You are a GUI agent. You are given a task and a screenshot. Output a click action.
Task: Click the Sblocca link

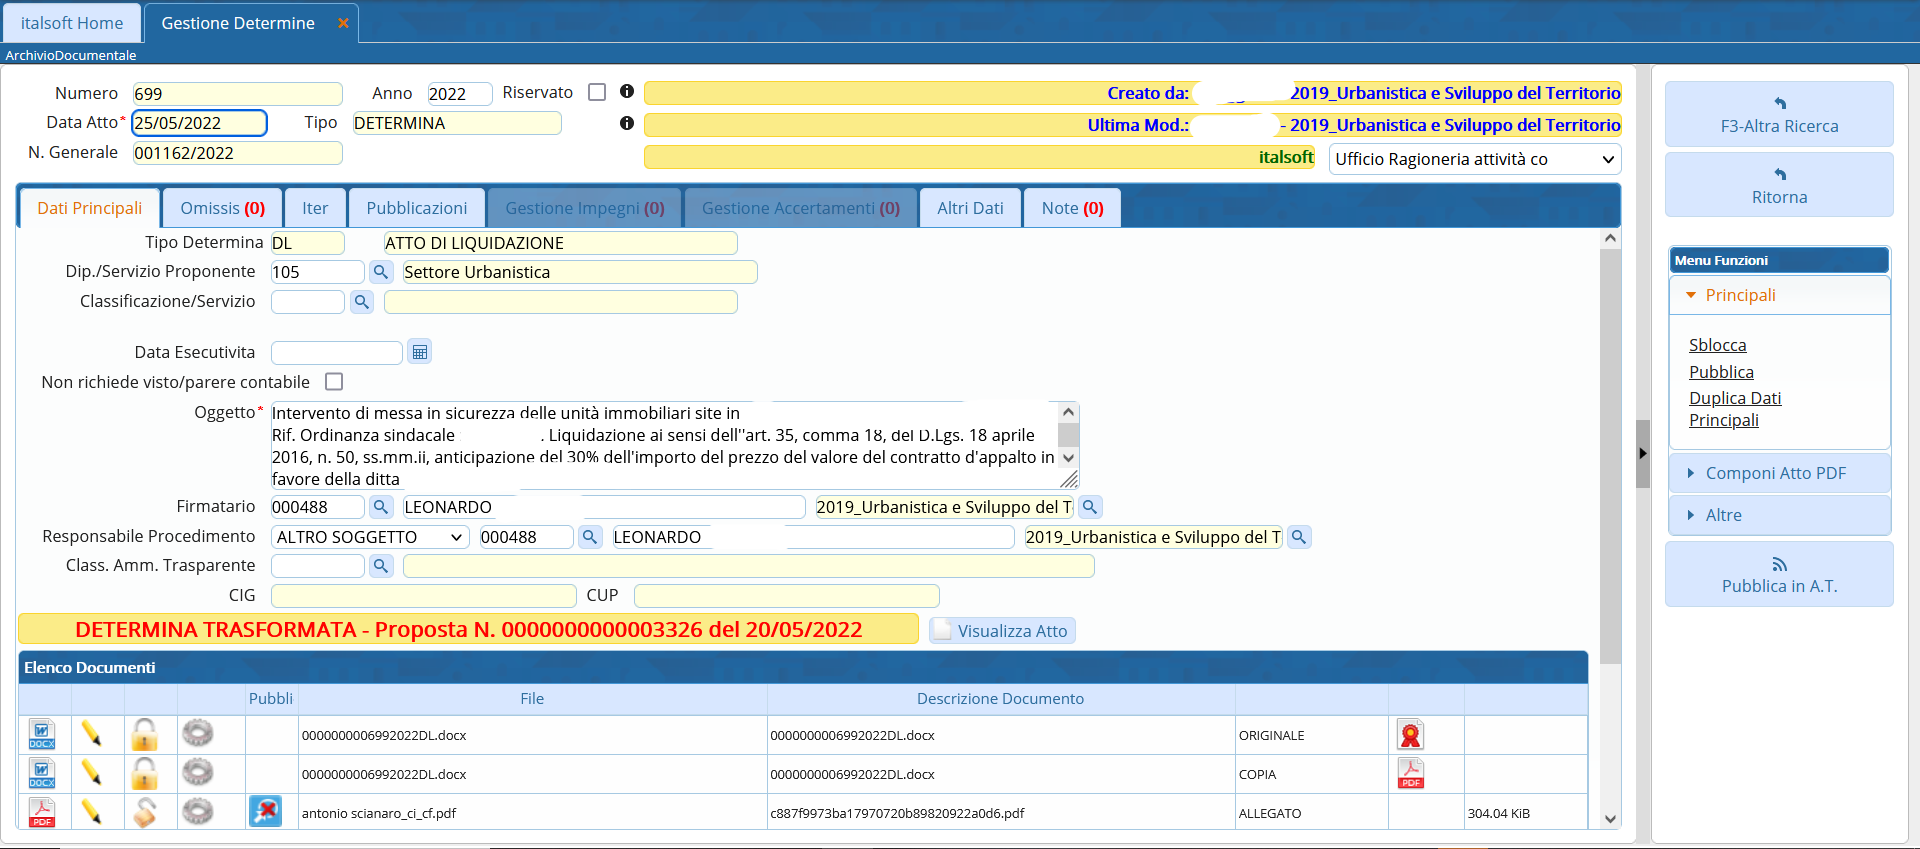(1717, 345)
